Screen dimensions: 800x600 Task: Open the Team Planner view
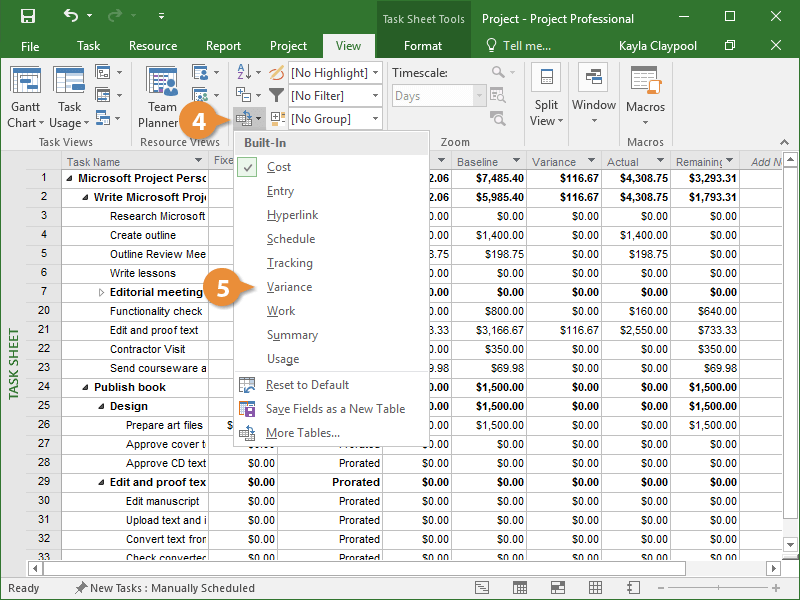click(161, 100)
